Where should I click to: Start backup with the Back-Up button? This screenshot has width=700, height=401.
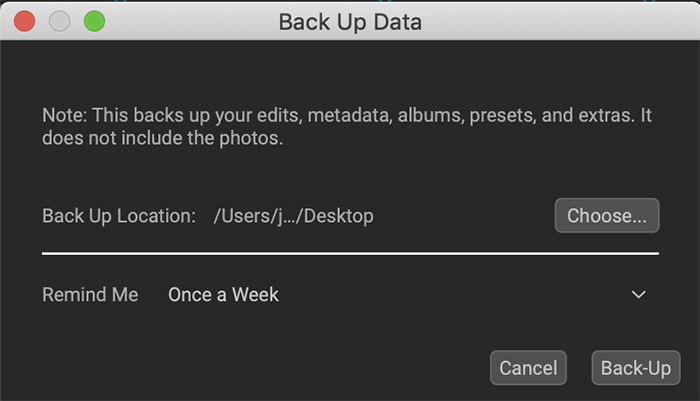click(636, 368)
